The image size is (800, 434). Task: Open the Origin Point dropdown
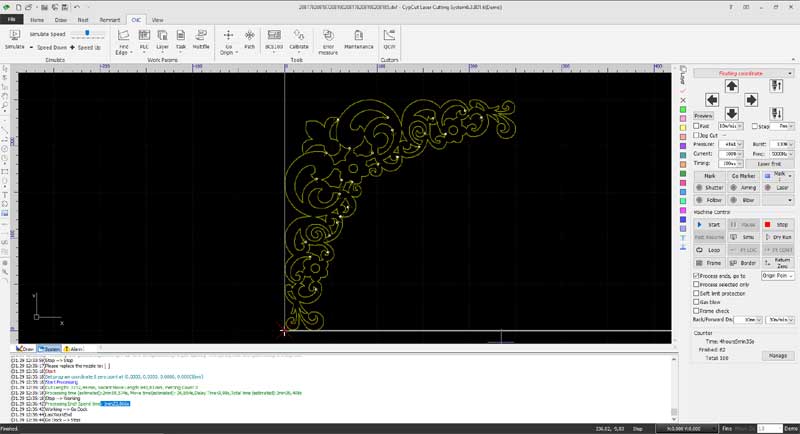coord(775,274)
